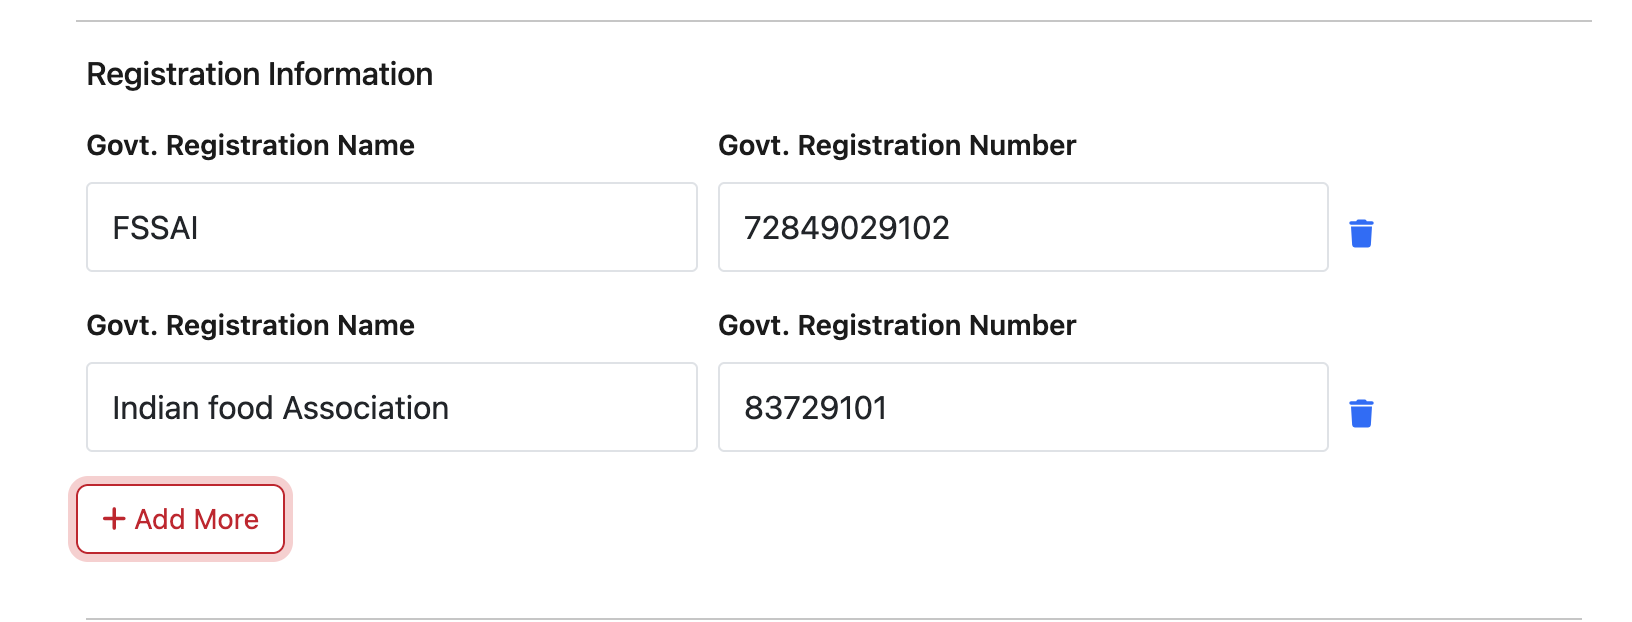Viewport: 1632px width, 622px height.
Task: Click the plus icon in Add More
Action: point(114,519)
